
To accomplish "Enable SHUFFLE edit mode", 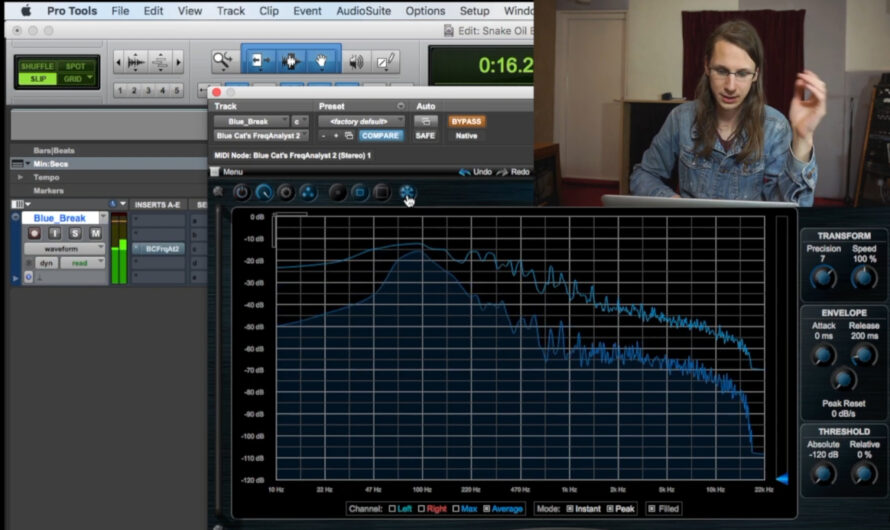I will click(x=37, y=66).
